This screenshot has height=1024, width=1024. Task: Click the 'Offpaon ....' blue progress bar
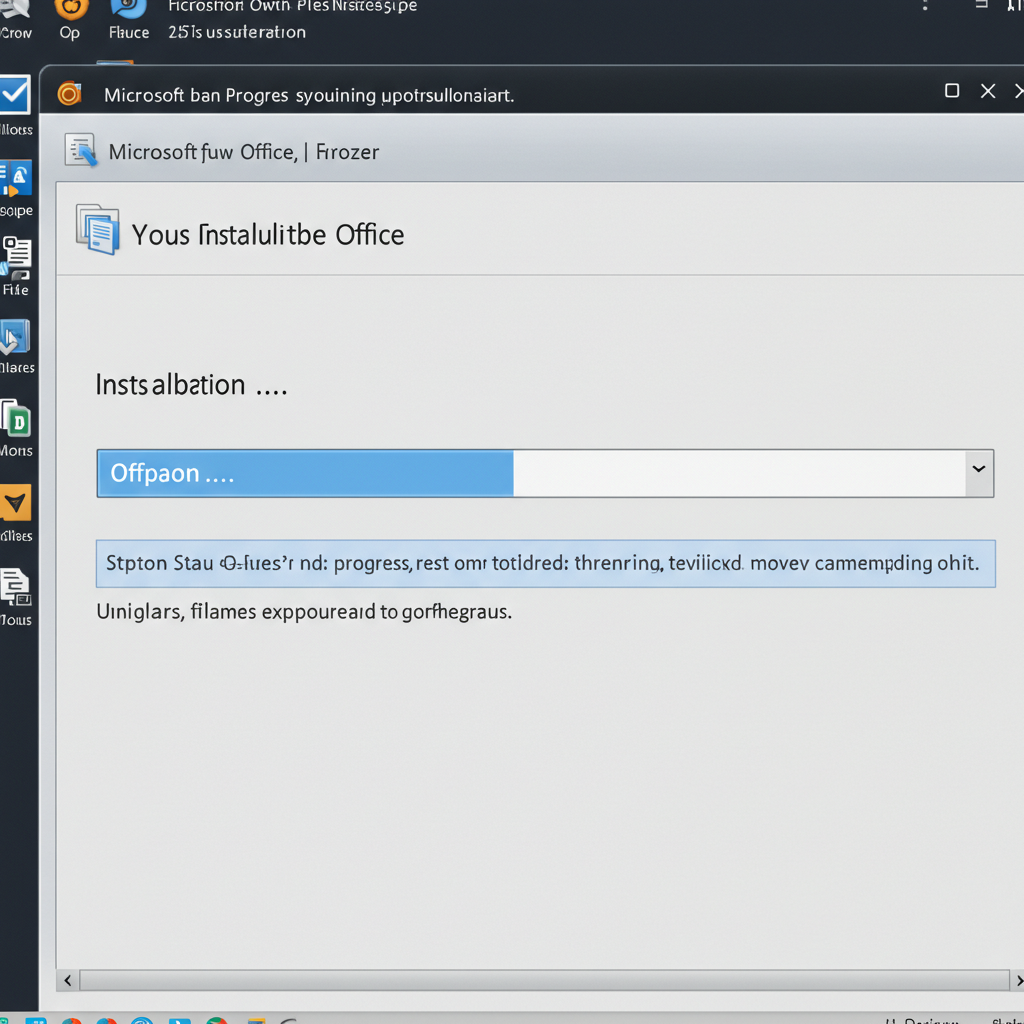click(x=305, y=473)
